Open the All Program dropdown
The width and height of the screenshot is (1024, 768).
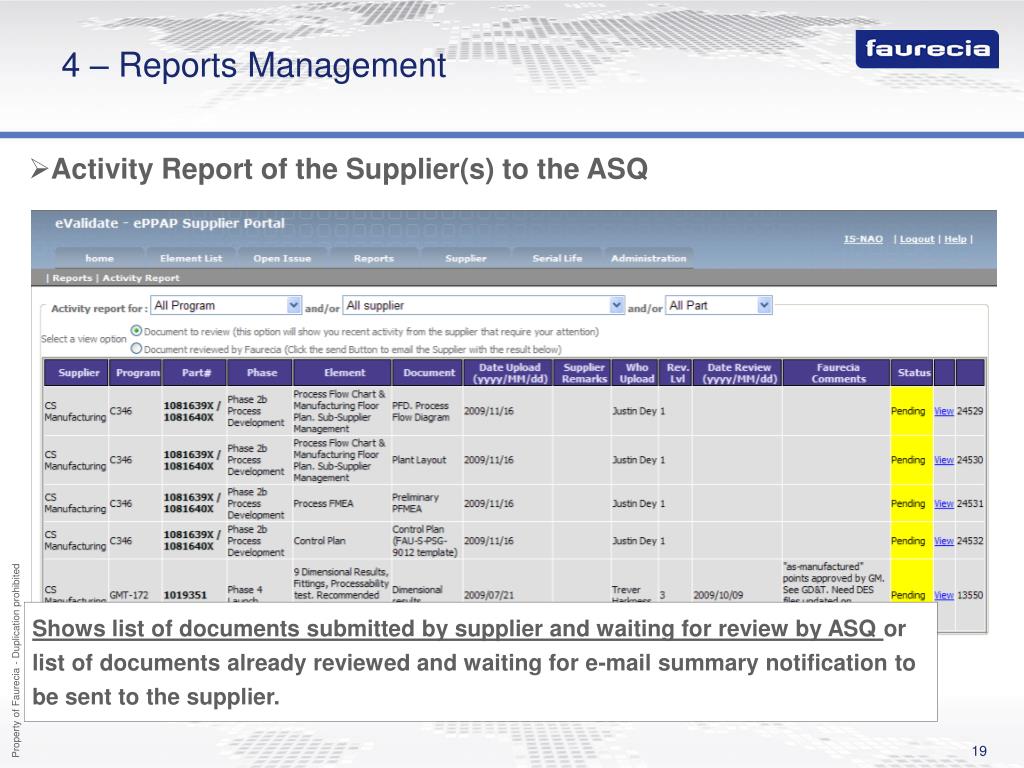click(x=226, y=305)
